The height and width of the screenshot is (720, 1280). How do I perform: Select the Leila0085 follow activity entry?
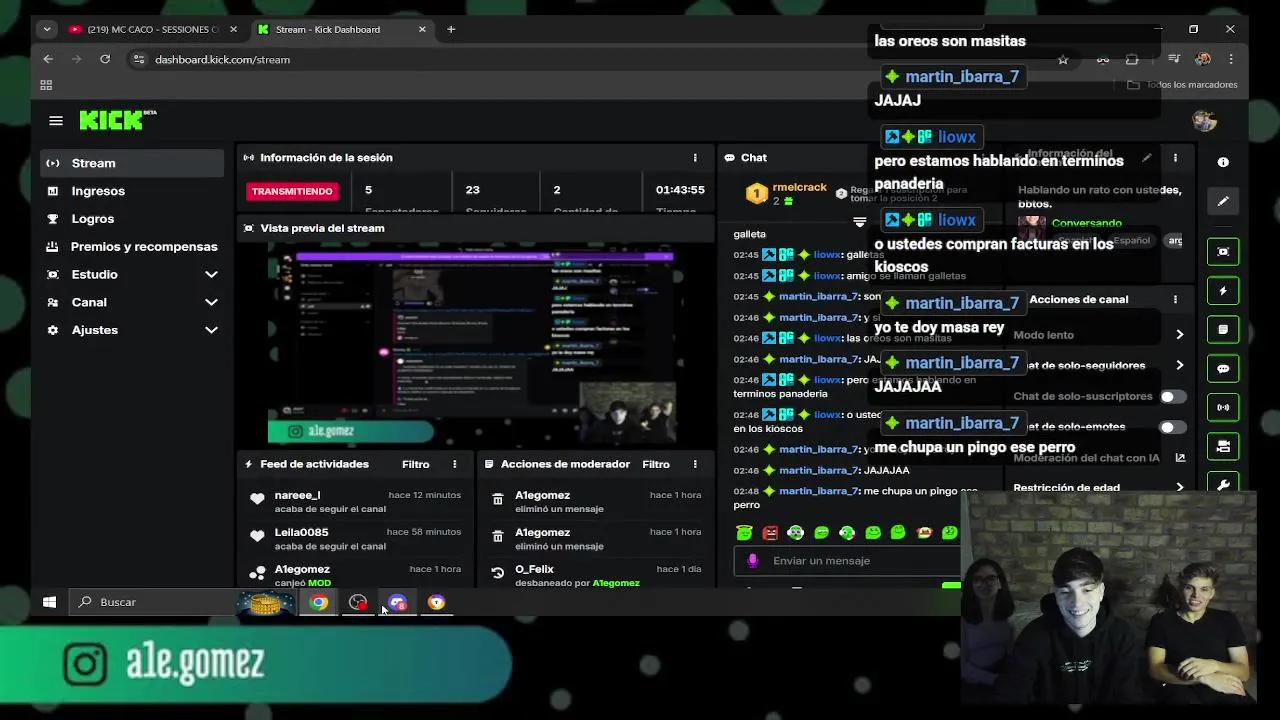point(356,538)
